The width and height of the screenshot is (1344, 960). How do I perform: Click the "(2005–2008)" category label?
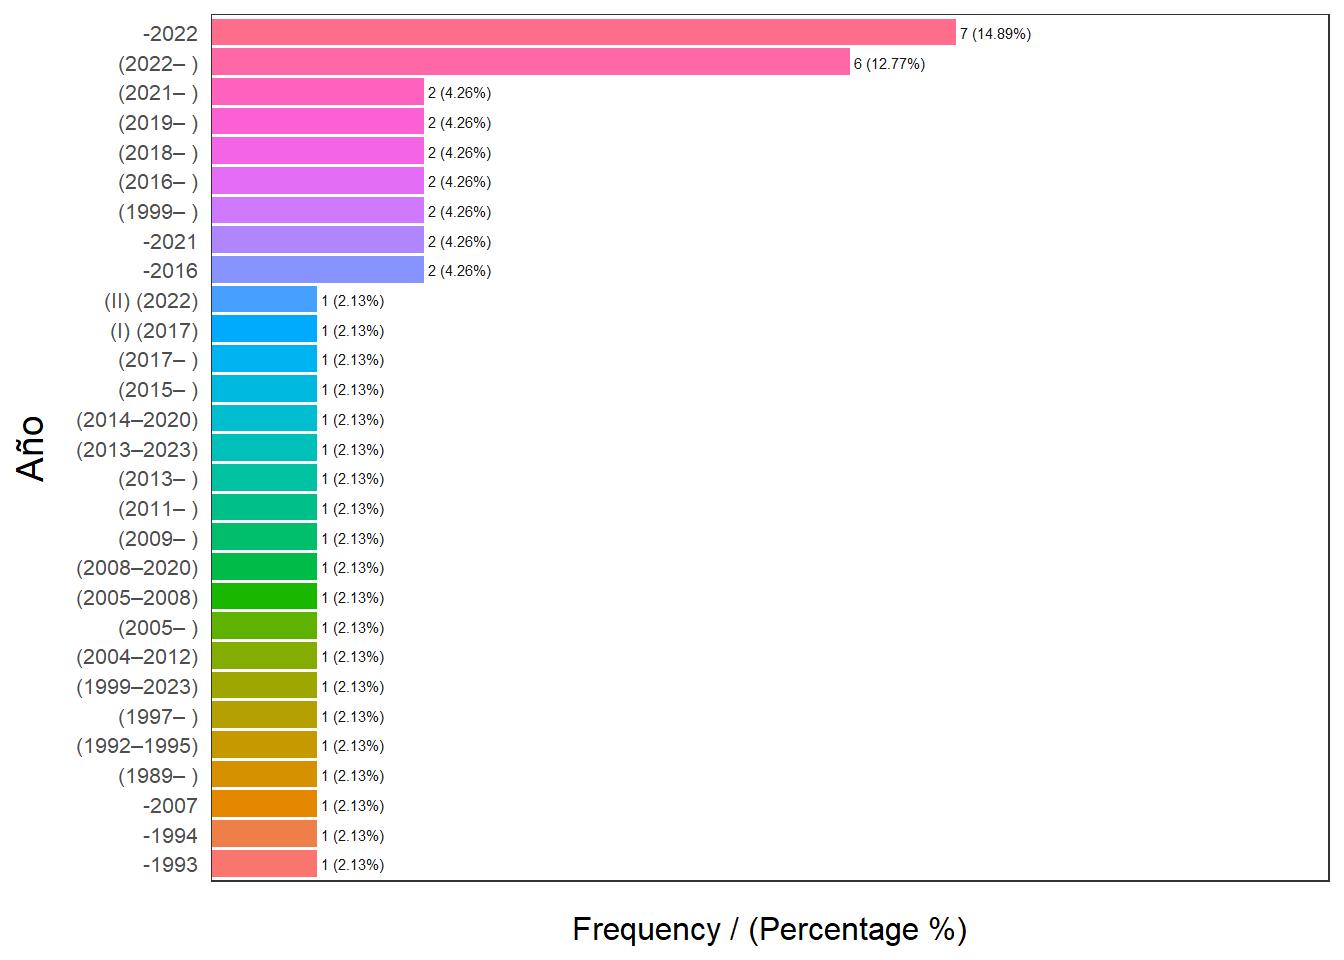[x=137, y=598]
